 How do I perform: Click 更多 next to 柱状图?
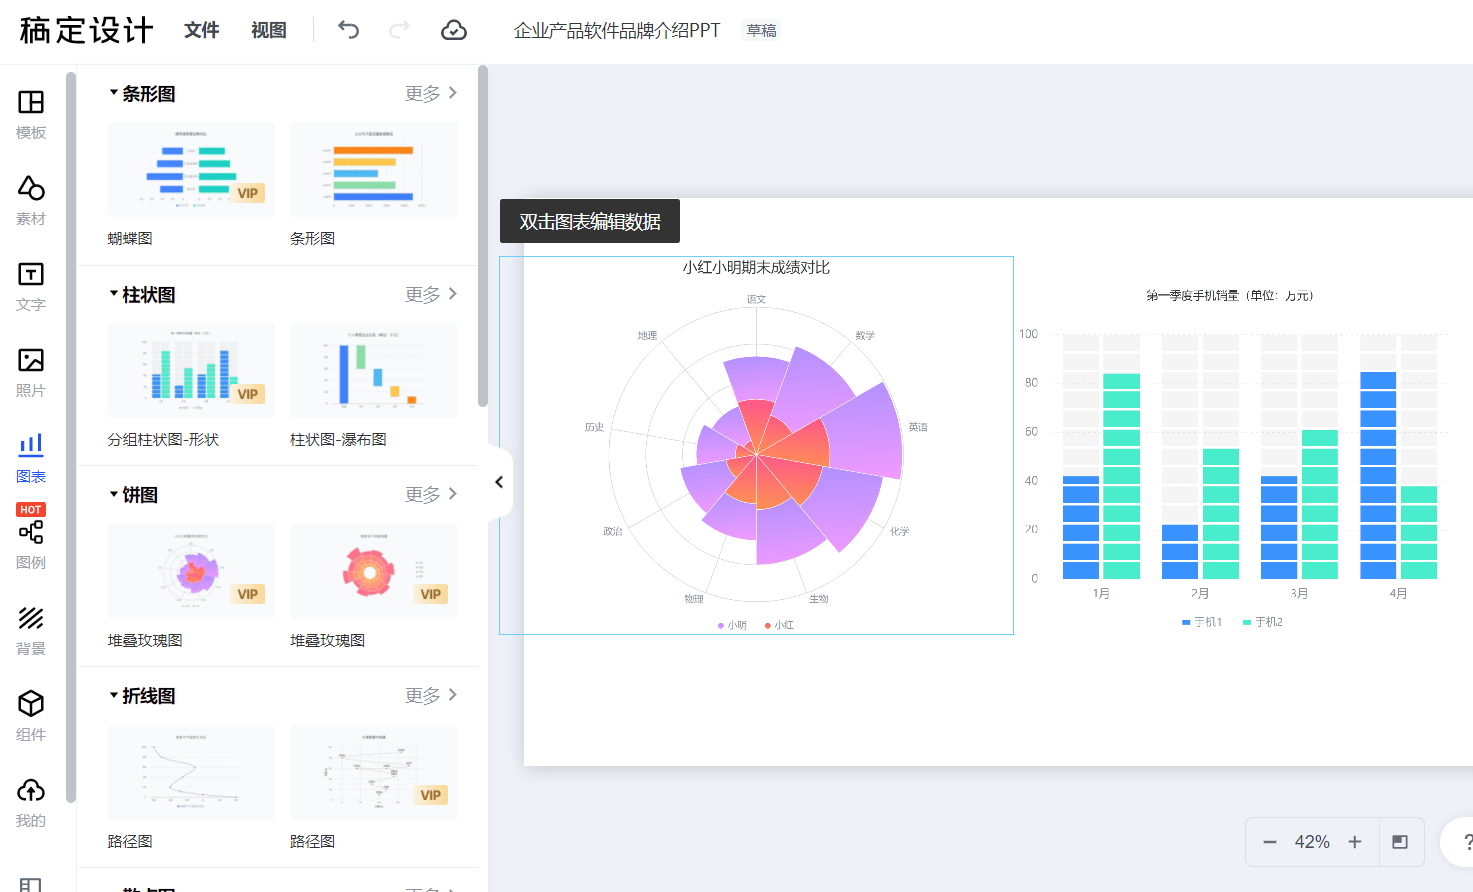[x=431, y=294]
